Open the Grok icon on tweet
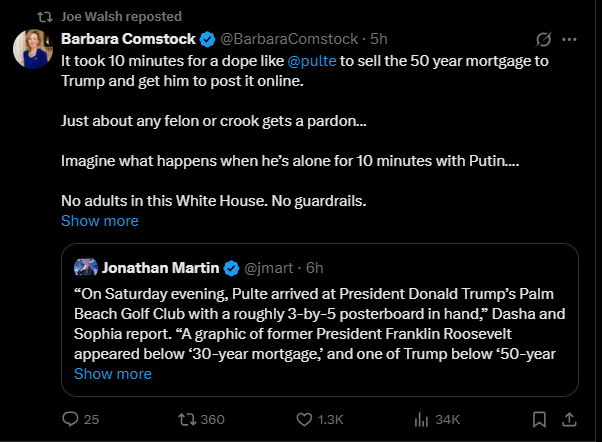 (544, 41)
